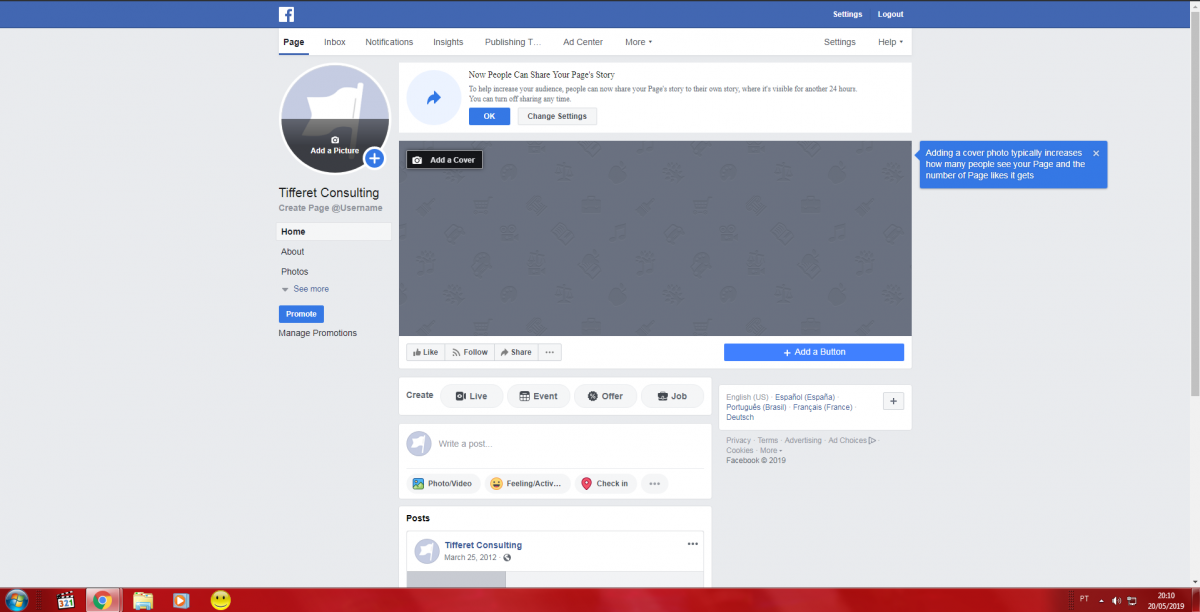Click Settings in top blue bar
This screenshot has width=1200, height=612.
848,14
